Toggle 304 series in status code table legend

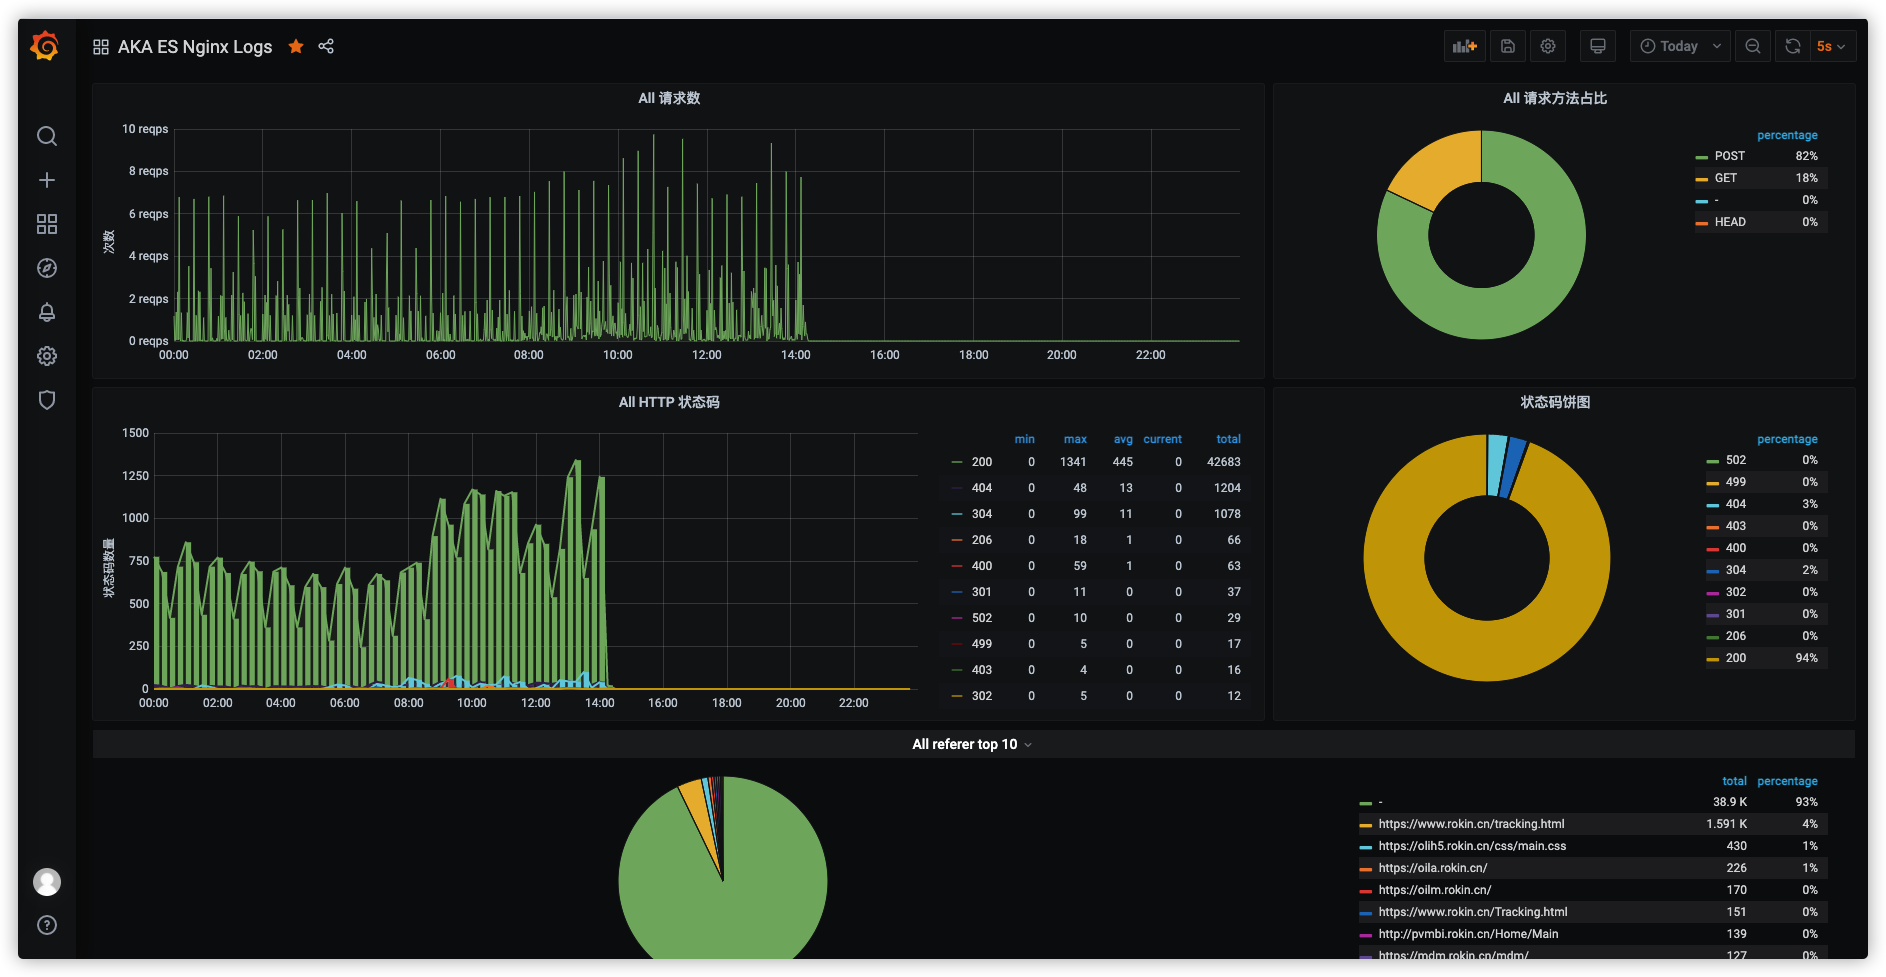pos(981,514)
